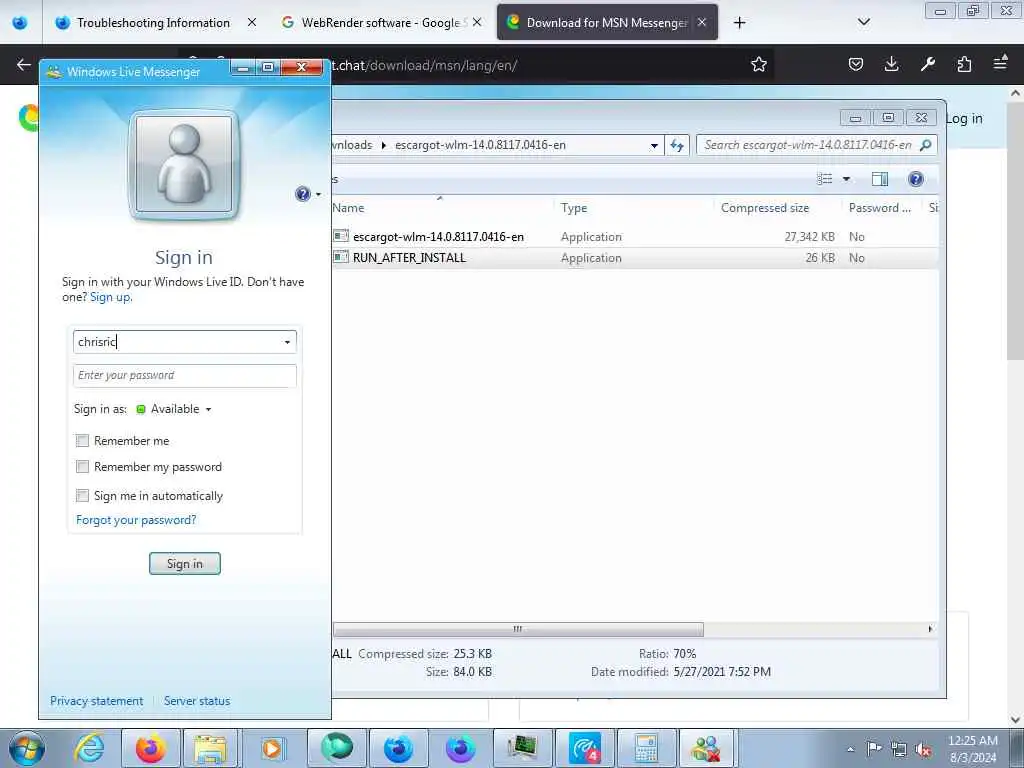Click the Explorer help icon
The image size is (1024, 768).
click(x=916, y=179)
